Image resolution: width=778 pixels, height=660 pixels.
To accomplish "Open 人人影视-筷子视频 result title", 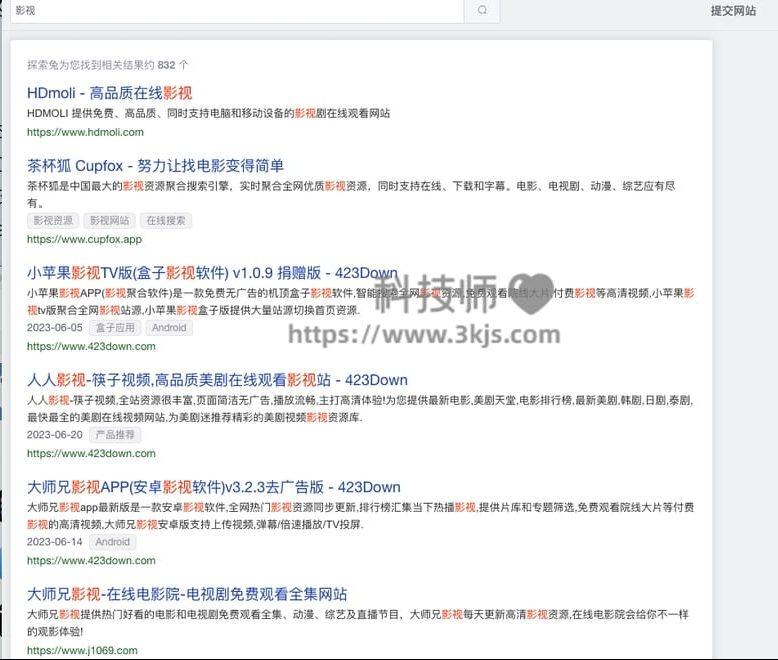I will point(217,380).
